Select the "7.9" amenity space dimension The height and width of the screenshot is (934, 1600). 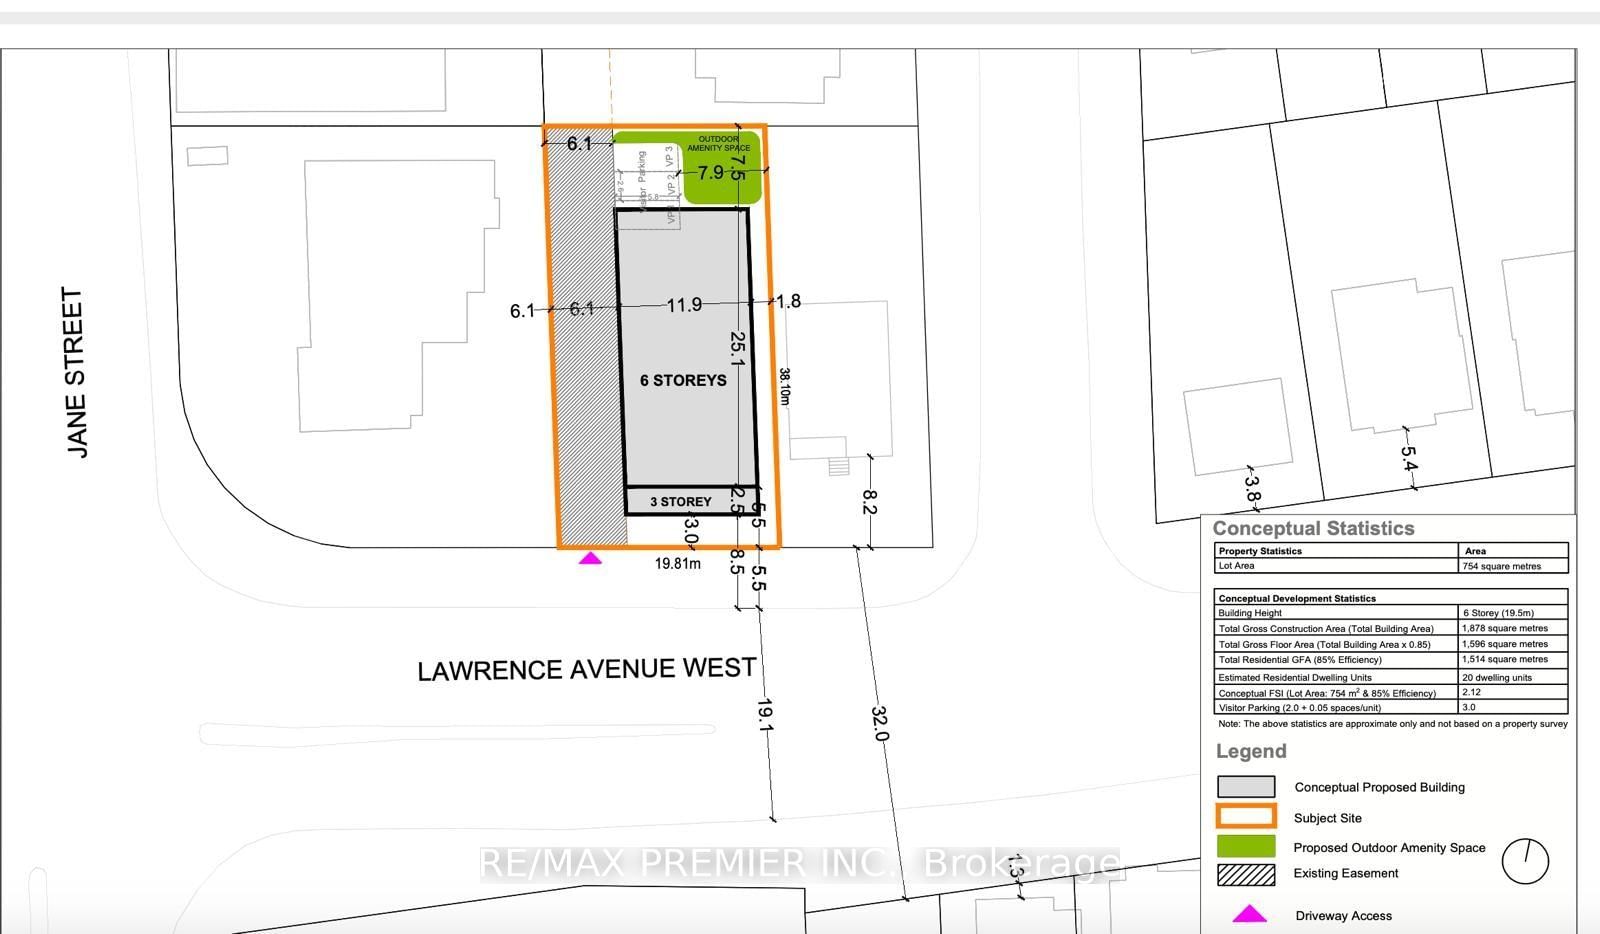[x=711, y=172]
